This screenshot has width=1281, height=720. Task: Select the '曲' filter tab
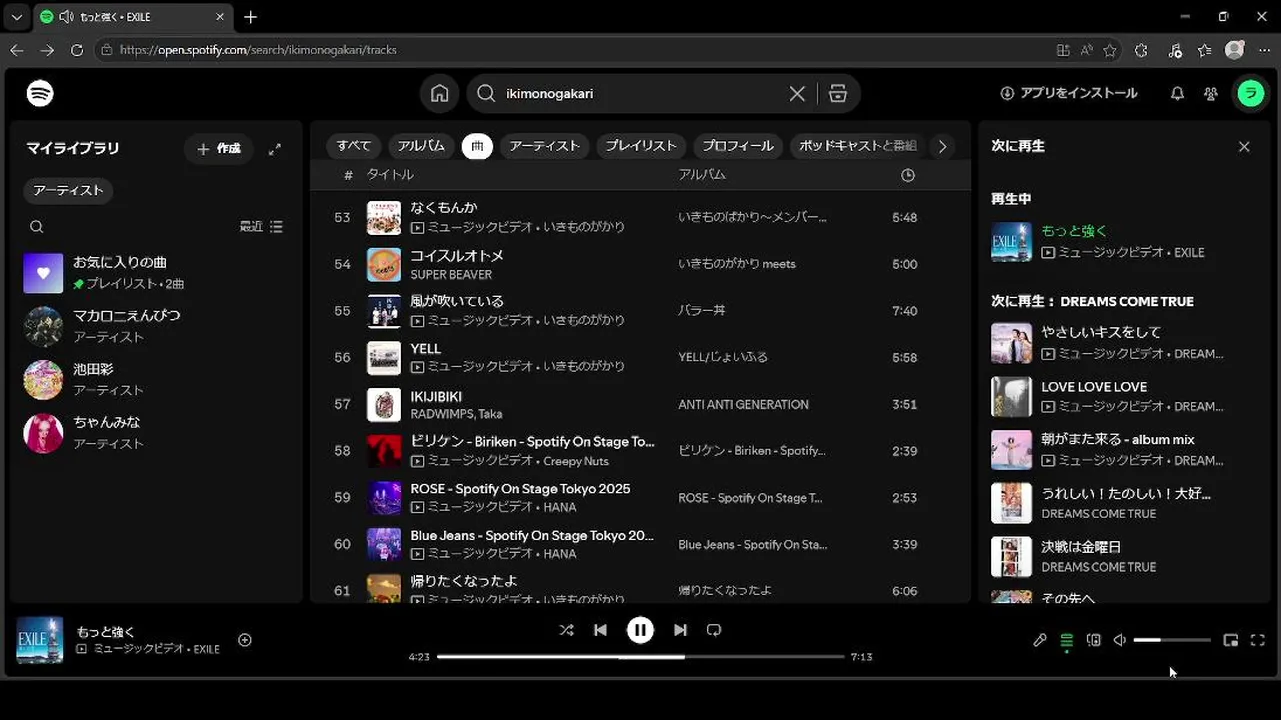(x=477, y=146)
